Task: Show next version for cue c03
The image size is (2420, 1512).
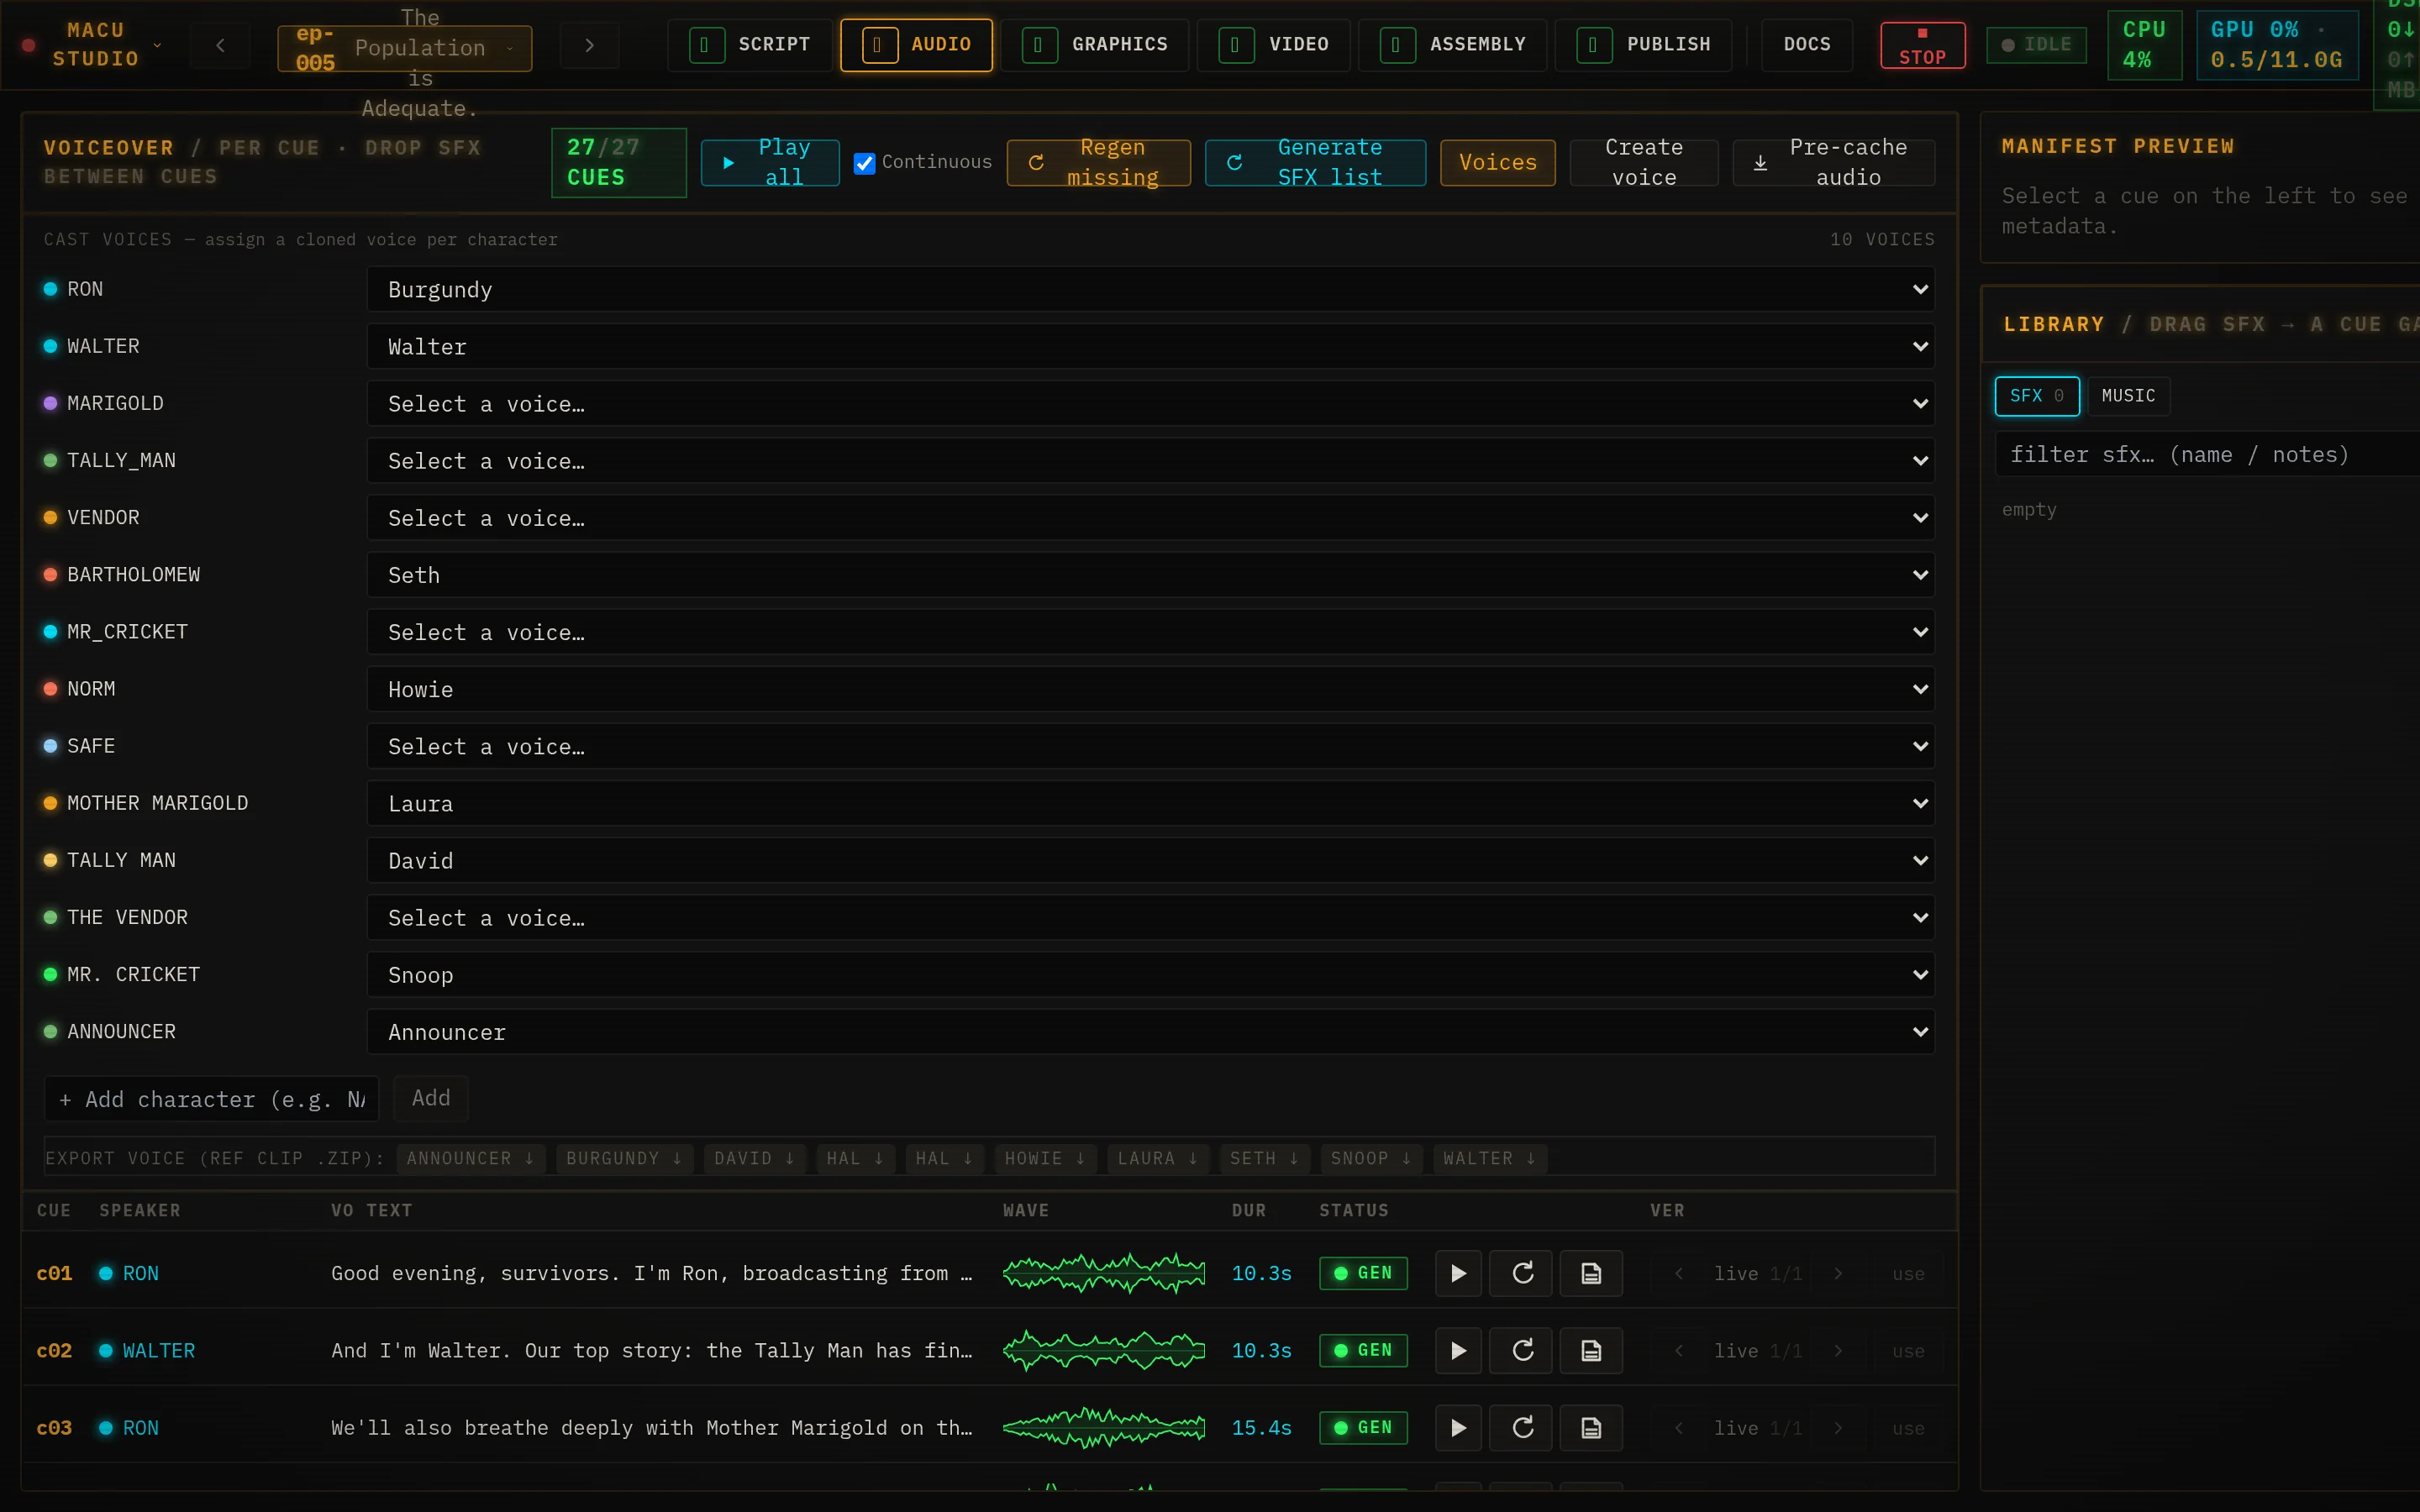Action: [x=1838, y=1428]
